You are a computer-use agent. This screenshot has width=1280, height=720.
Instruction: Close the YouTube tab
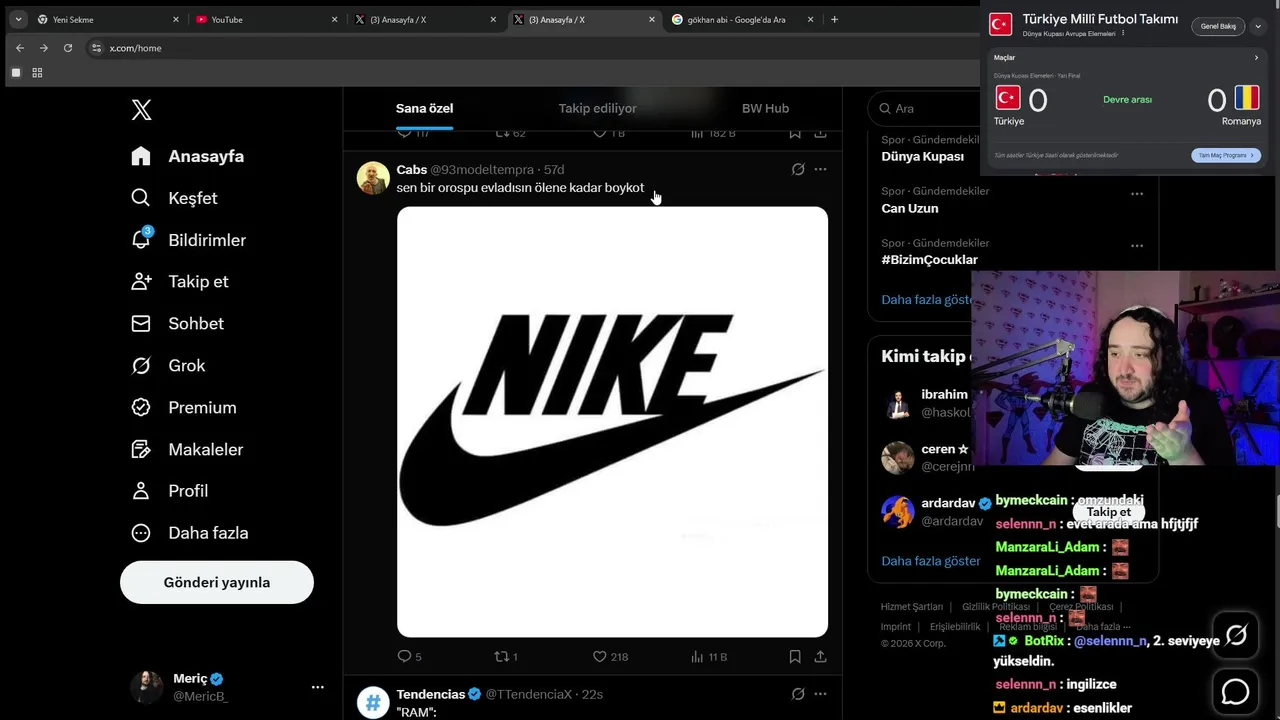334,19
